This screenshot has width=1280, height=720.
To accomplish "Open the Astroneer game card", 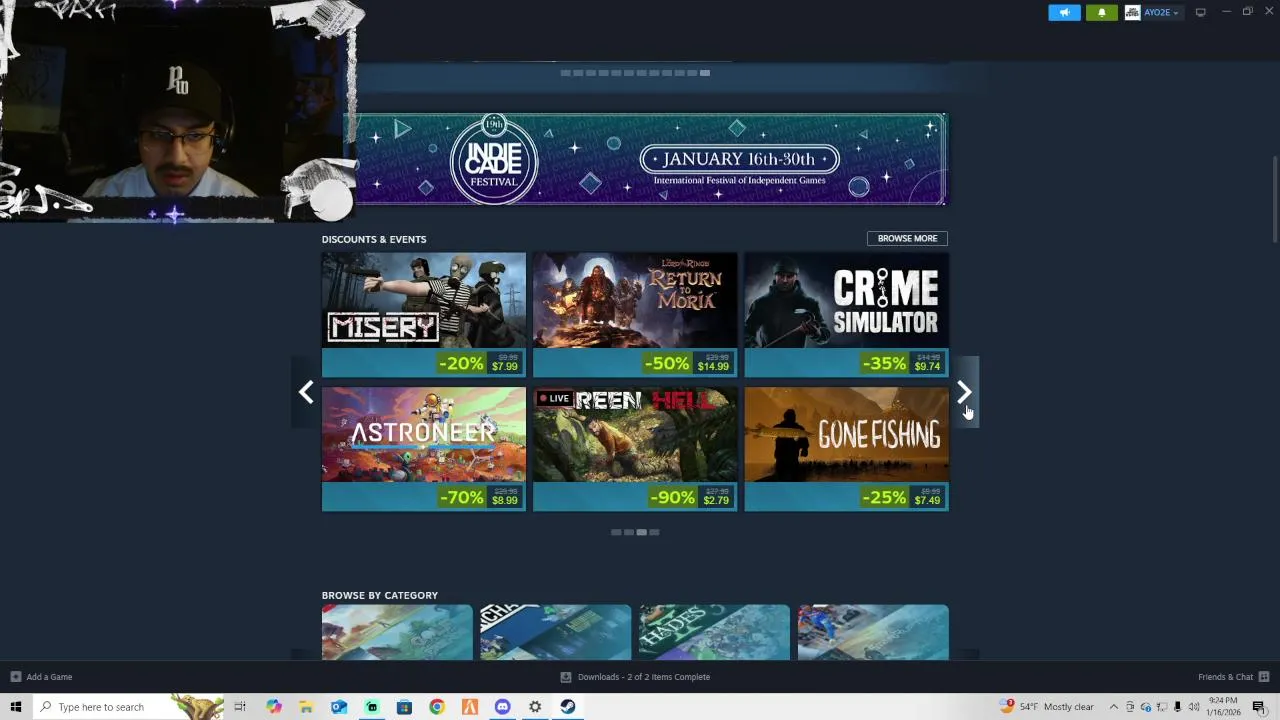I will pyautogui.click(x=424, y=448).
